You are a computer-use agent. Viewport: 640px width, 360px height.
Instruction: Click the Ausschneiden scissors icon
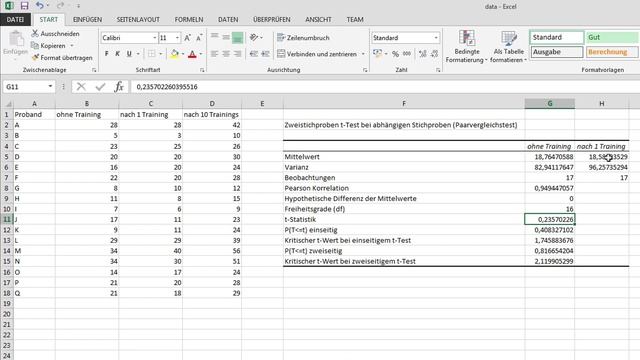pyautogui.click(x=35, y=33)
